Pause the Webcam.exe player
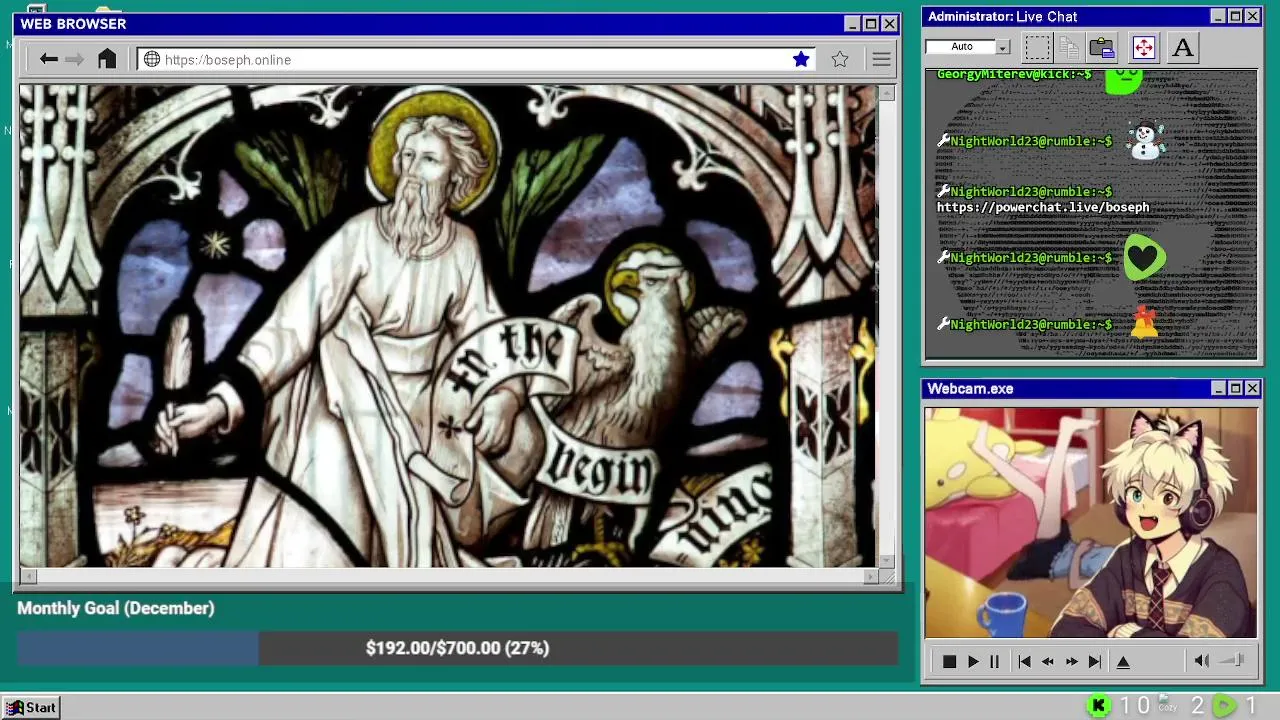 [994, 661]
